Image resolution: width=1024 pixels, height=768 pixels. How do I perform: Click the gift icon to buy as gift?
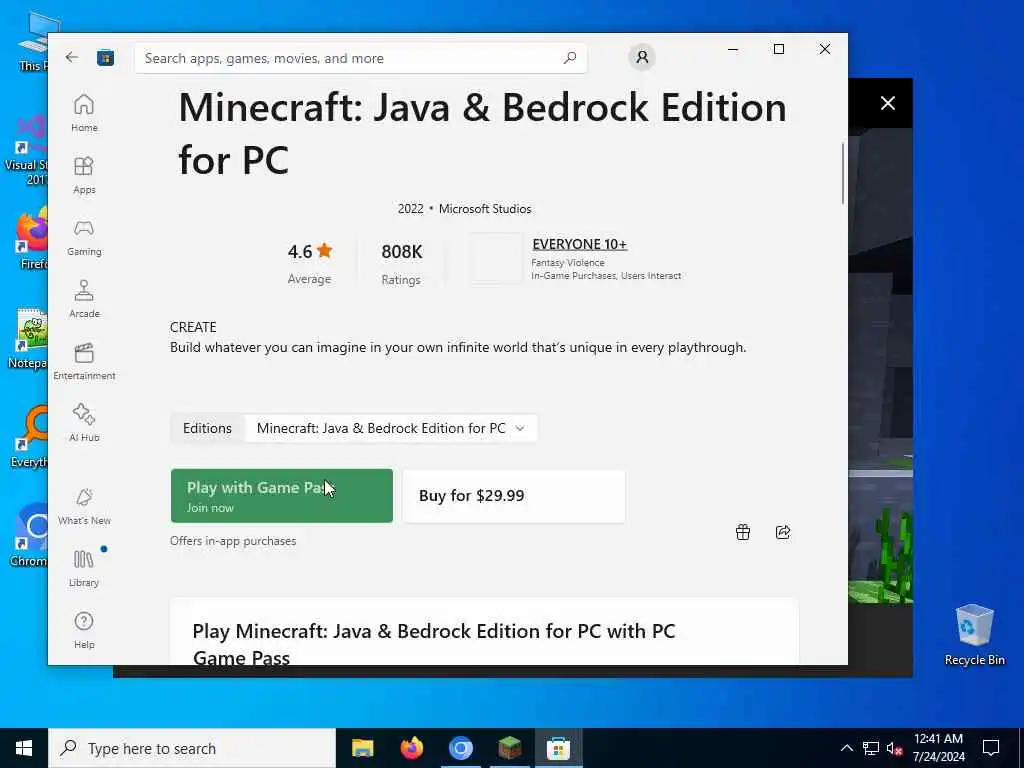click(743, 532)
